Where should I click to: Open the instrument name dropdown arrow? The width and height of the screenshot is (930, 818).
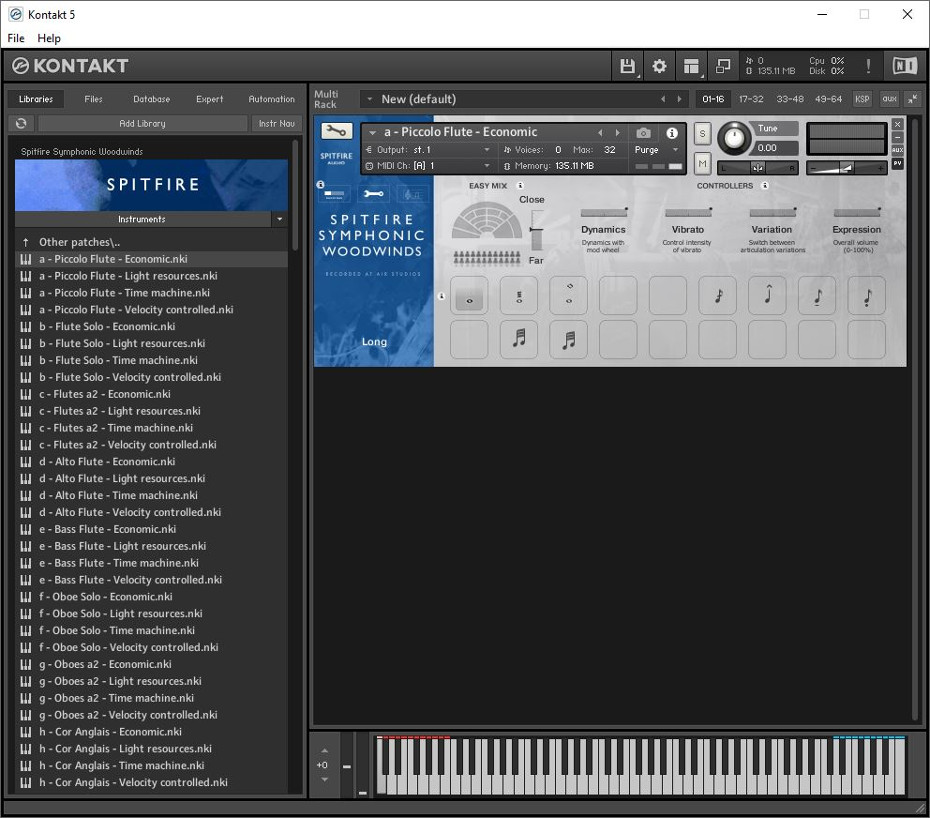372,133
